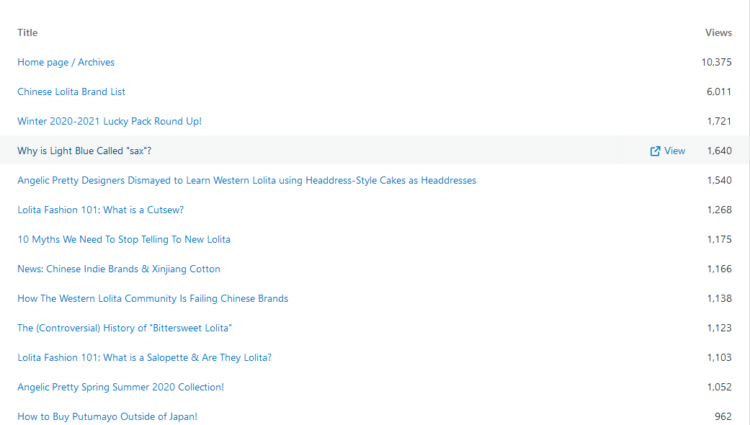750x425 pixels.
Task: Click the 1,640 views value on the highlighted row
Action: (719, 151)
